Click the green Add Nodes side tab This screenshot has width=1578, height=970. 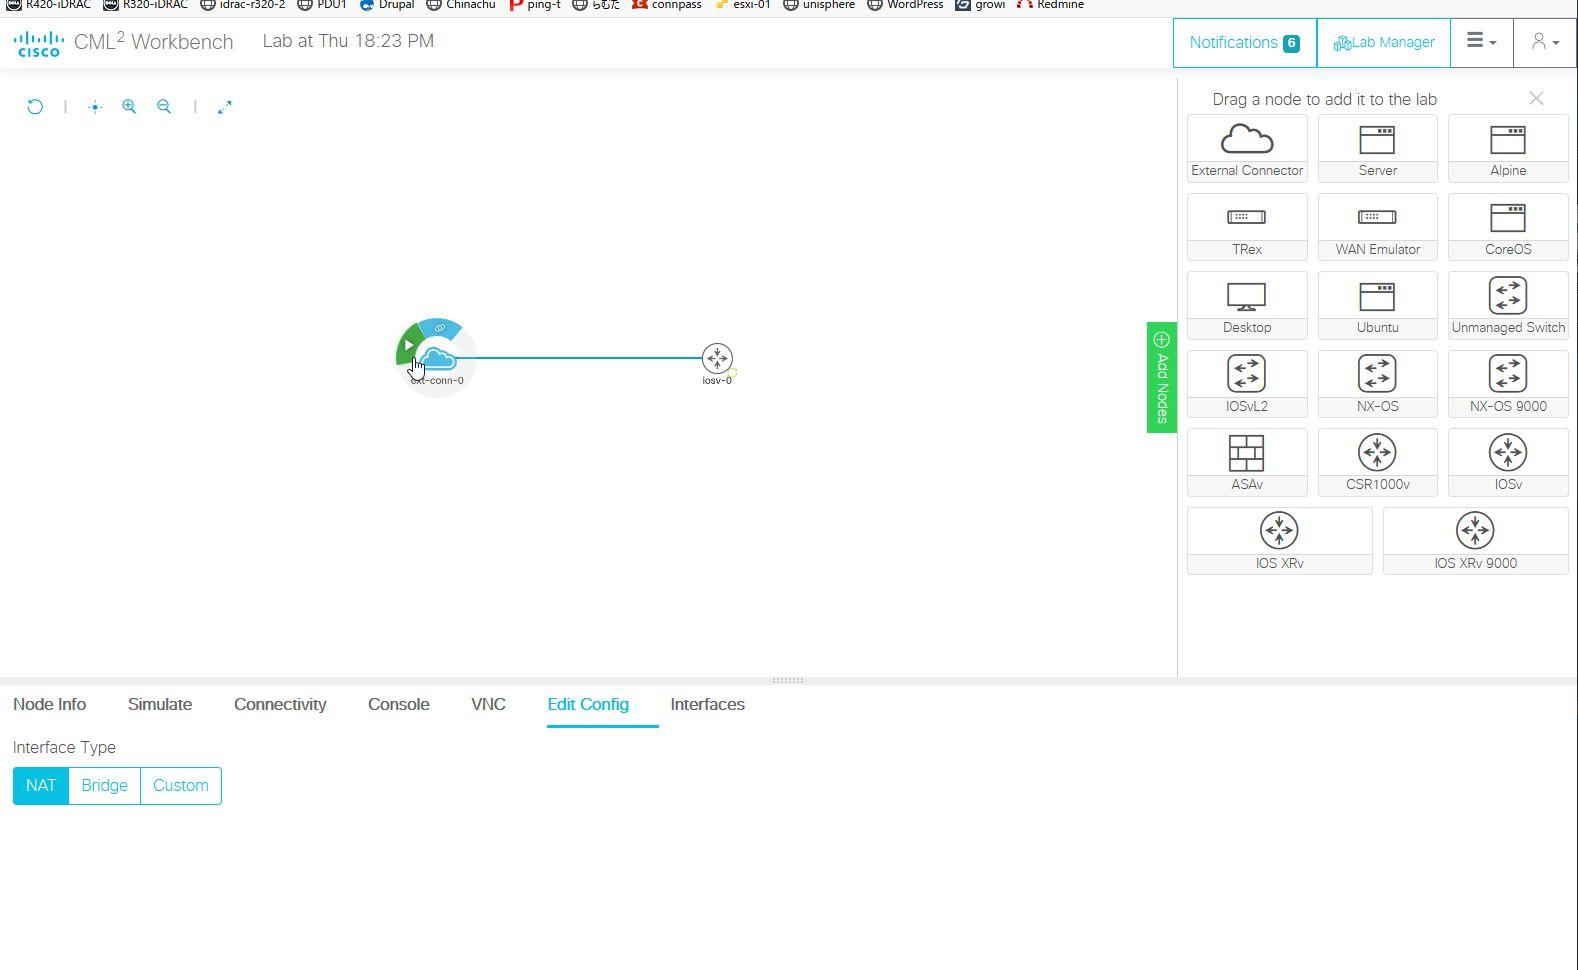pyautogui.click(x=1162, y=377)
